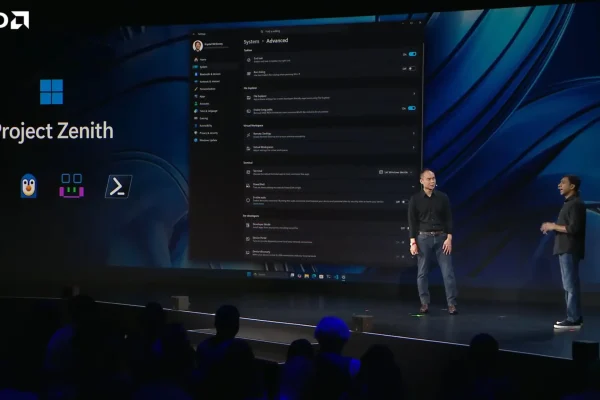Turn off the End task toggle

(412, 54)
